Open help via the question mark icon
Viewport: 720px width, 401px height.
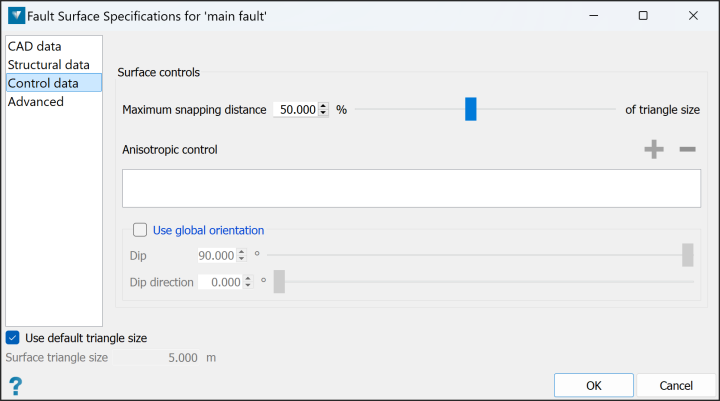coord(15,386)
